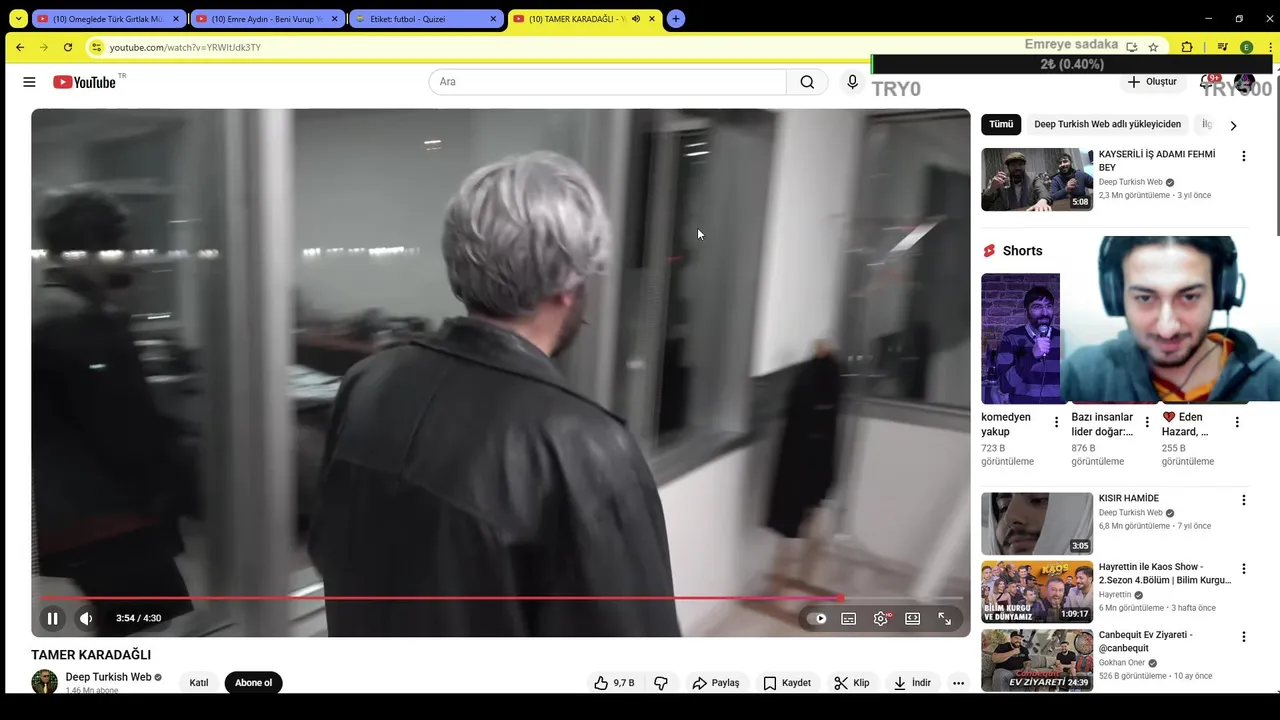Viewport: 1280px width, 720px height.
Task: Switch to Omeglede Türk Gırtlak browser tab
Action: pos(108,18)
